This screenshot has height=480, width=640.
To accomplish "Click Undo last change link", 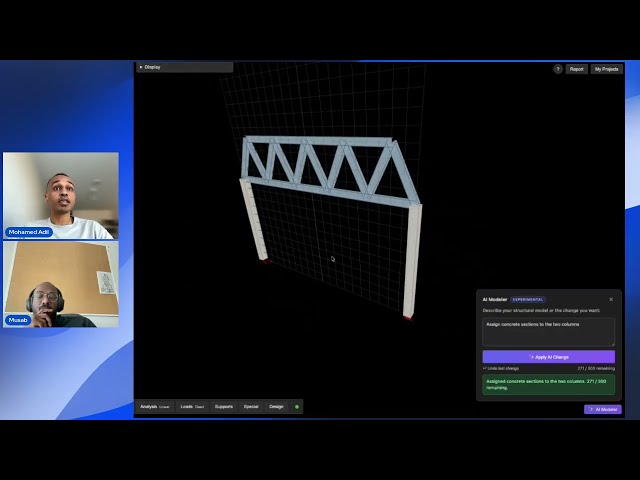I will tap(501, 368).
